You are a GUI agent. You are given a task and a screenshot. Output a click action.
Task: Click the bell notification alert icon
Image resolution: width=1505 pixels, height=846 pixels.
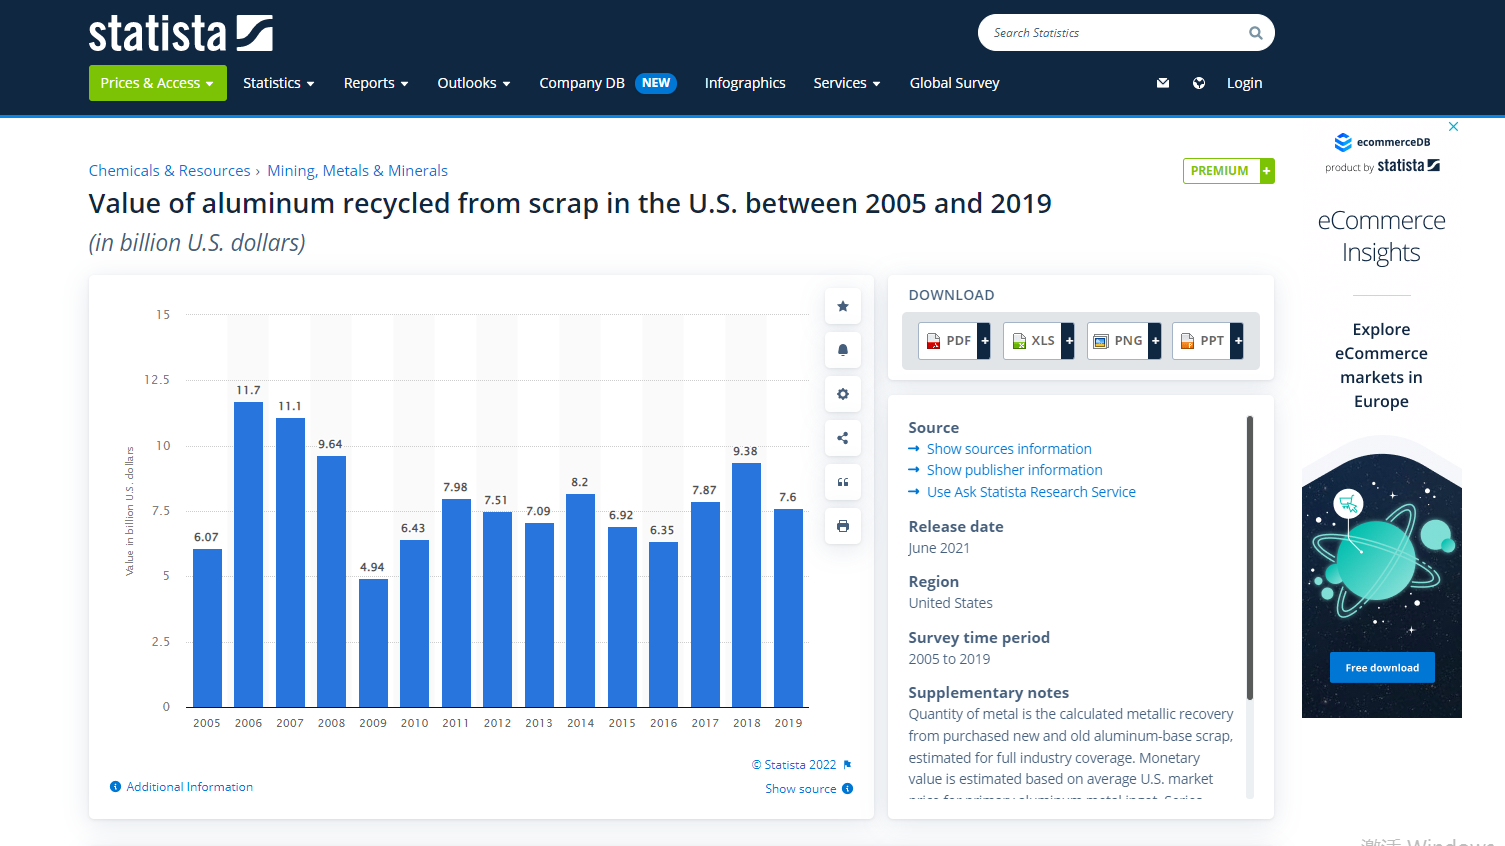[x=843, y=350]
